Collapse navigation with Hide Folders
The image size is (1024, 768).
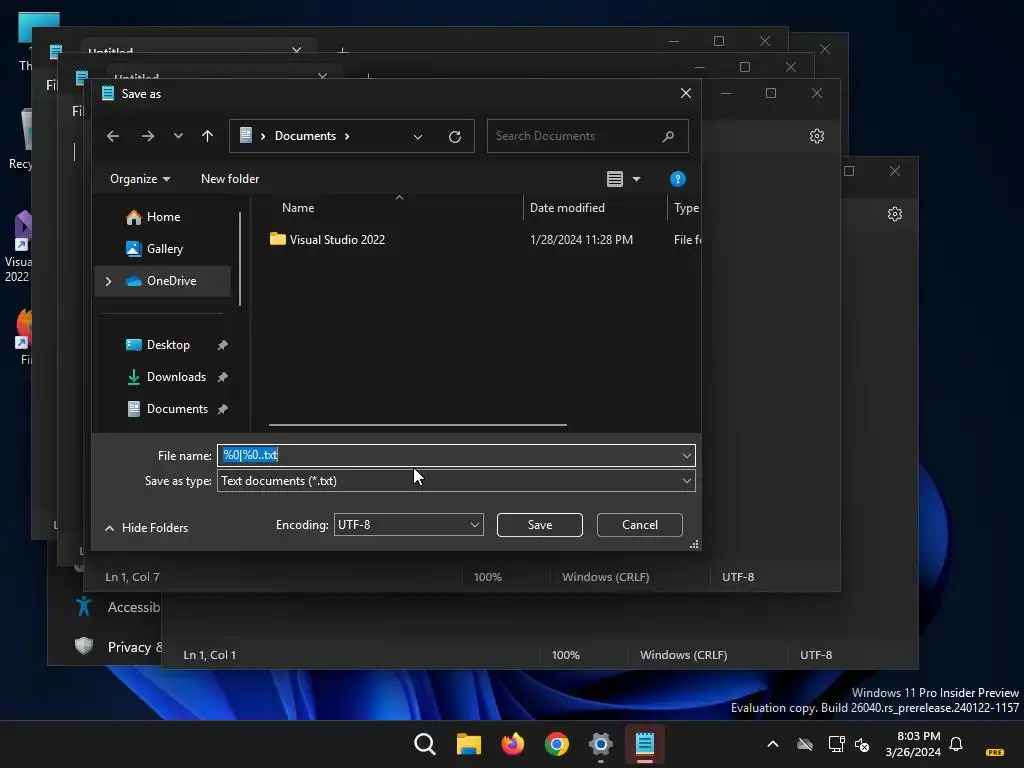tap(146, 528)
